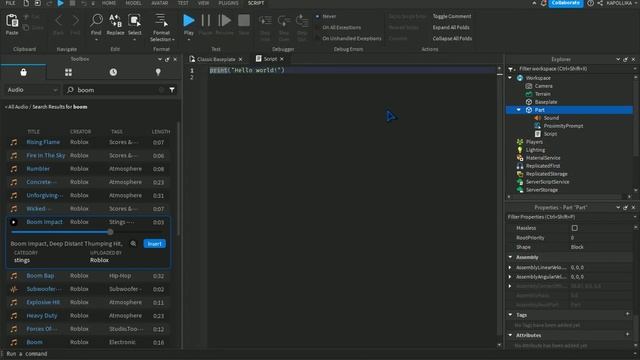Open the search filter funnel icon
Image resolution: width=640 pixels, height=360 pixels.
(172, 90)
